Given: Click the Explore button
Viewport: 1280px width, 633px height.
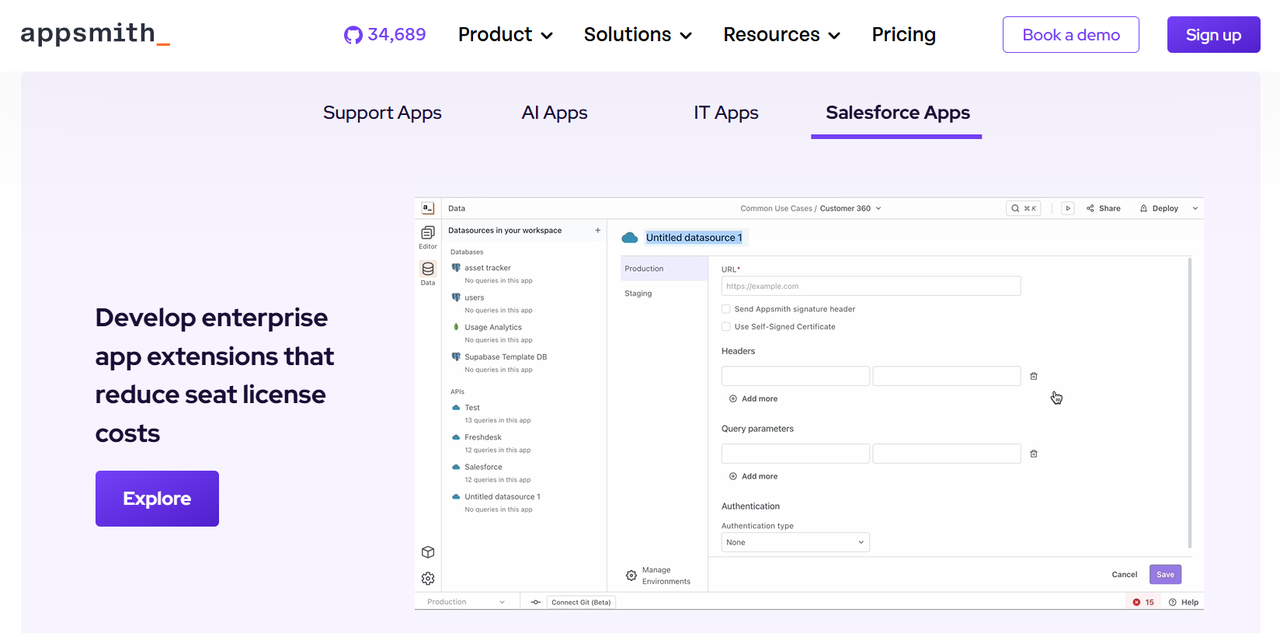Looking at the screenshot, I should (x=157, y=498).
